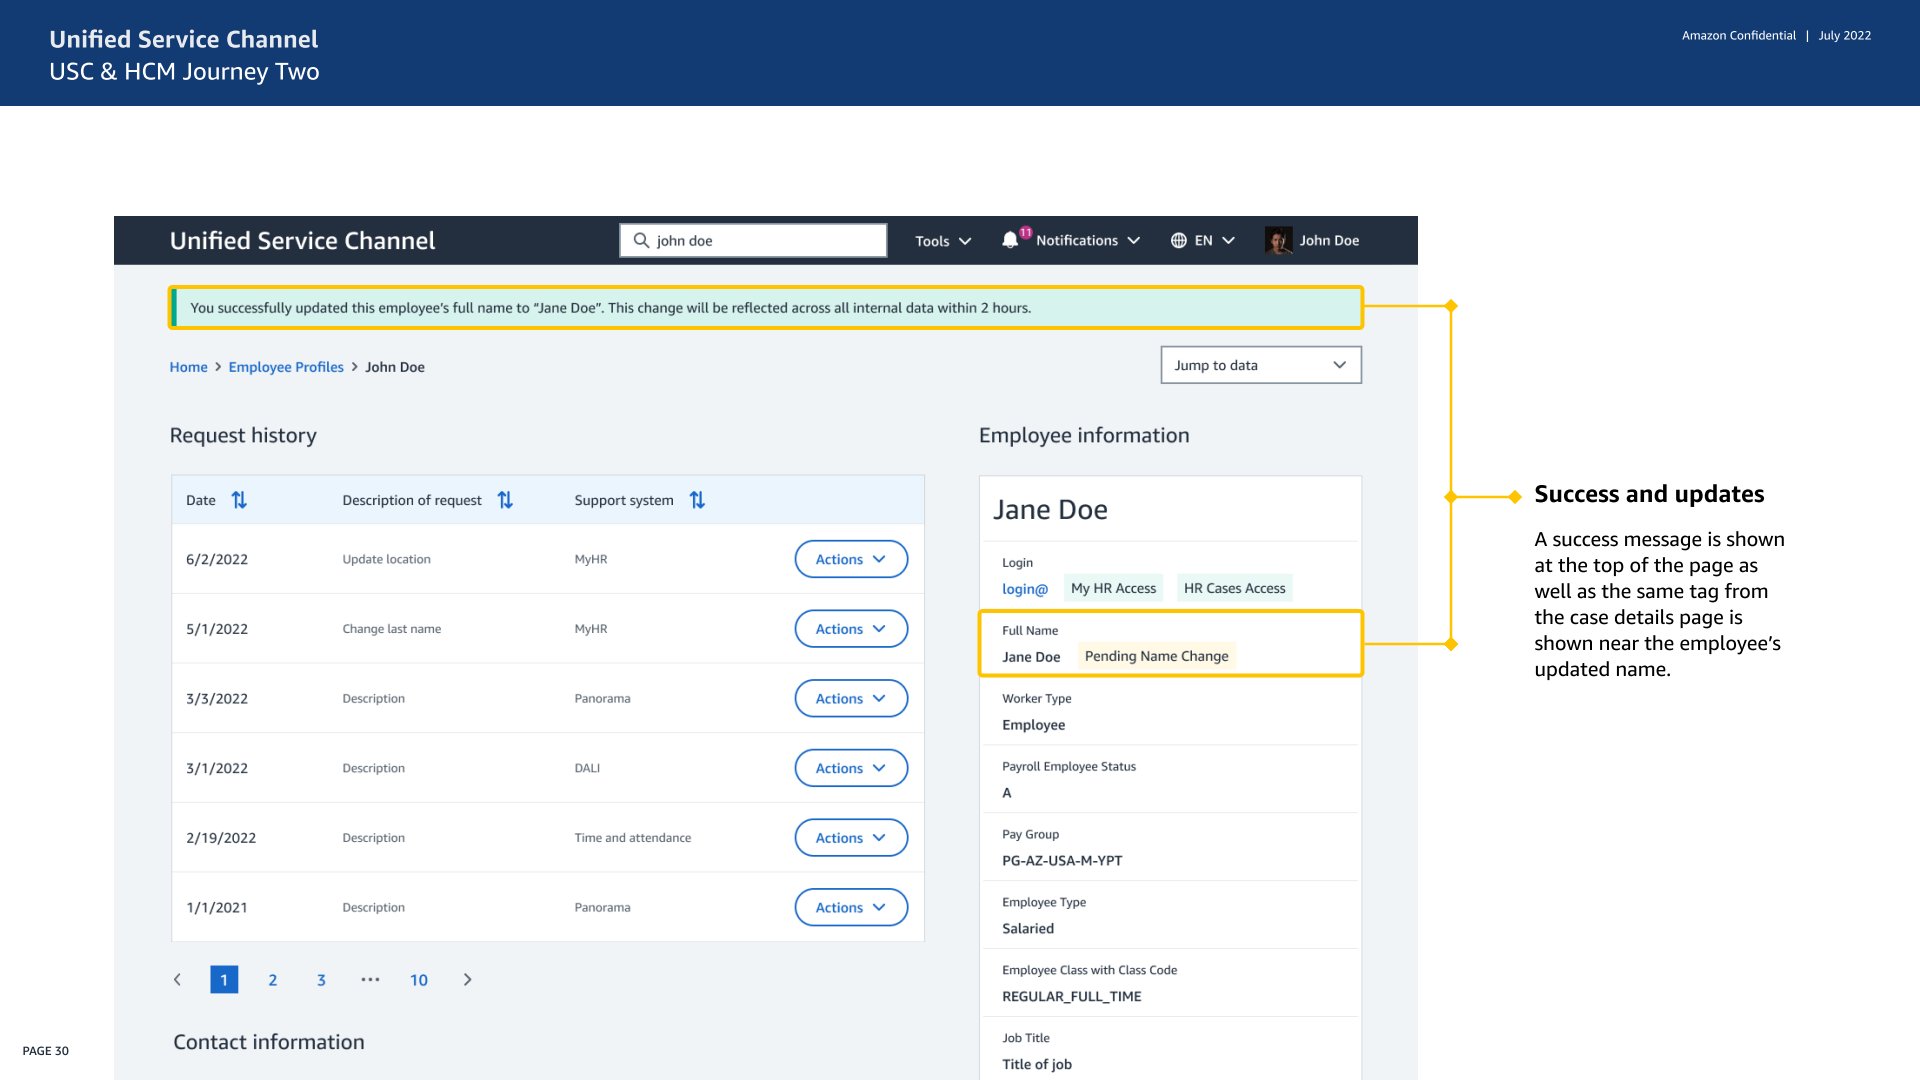This screenshot has width=1920, height=1080.
Task: Open the Tools menu
Action: tap(942, 241)
